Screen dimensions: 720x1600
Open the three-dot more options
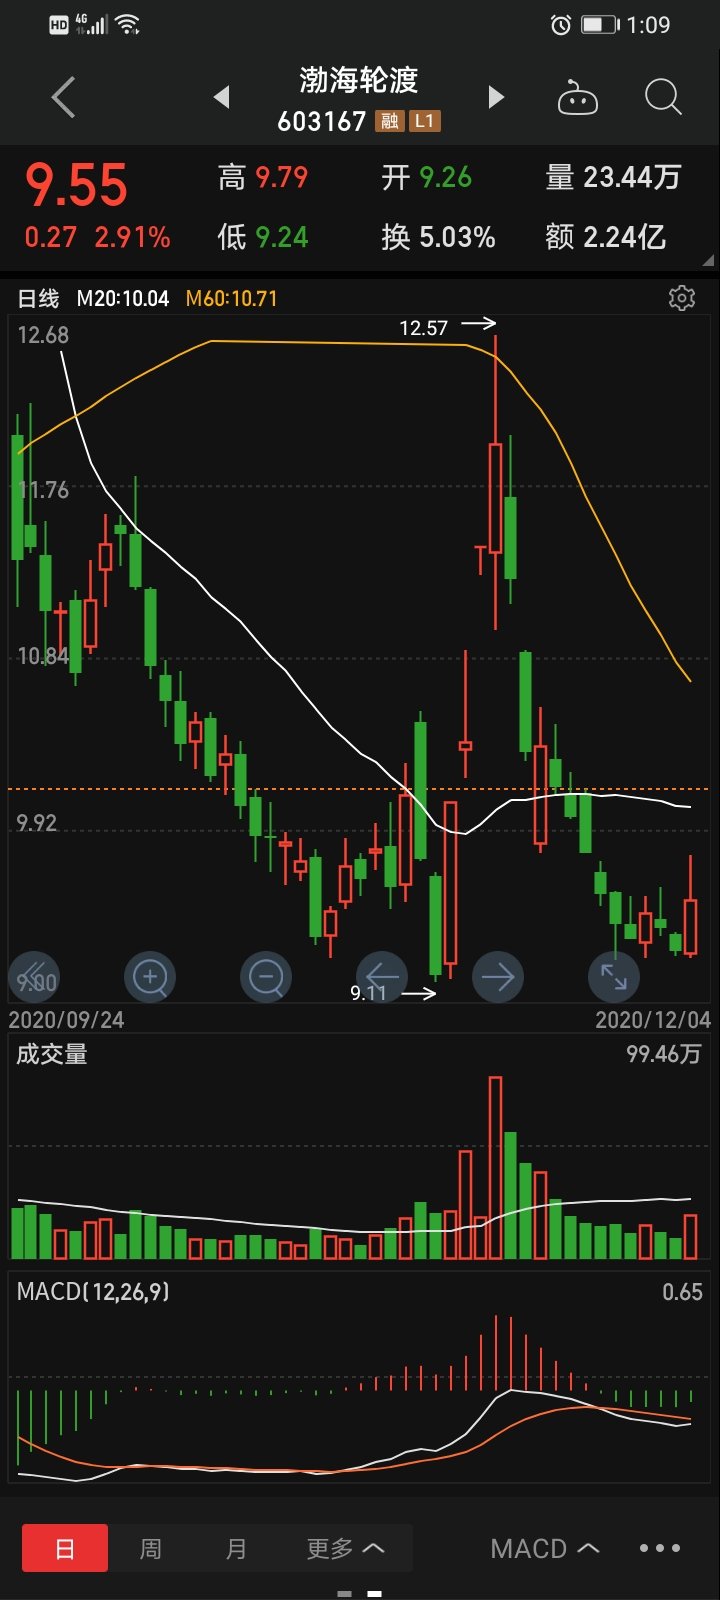click(660, 1548)
